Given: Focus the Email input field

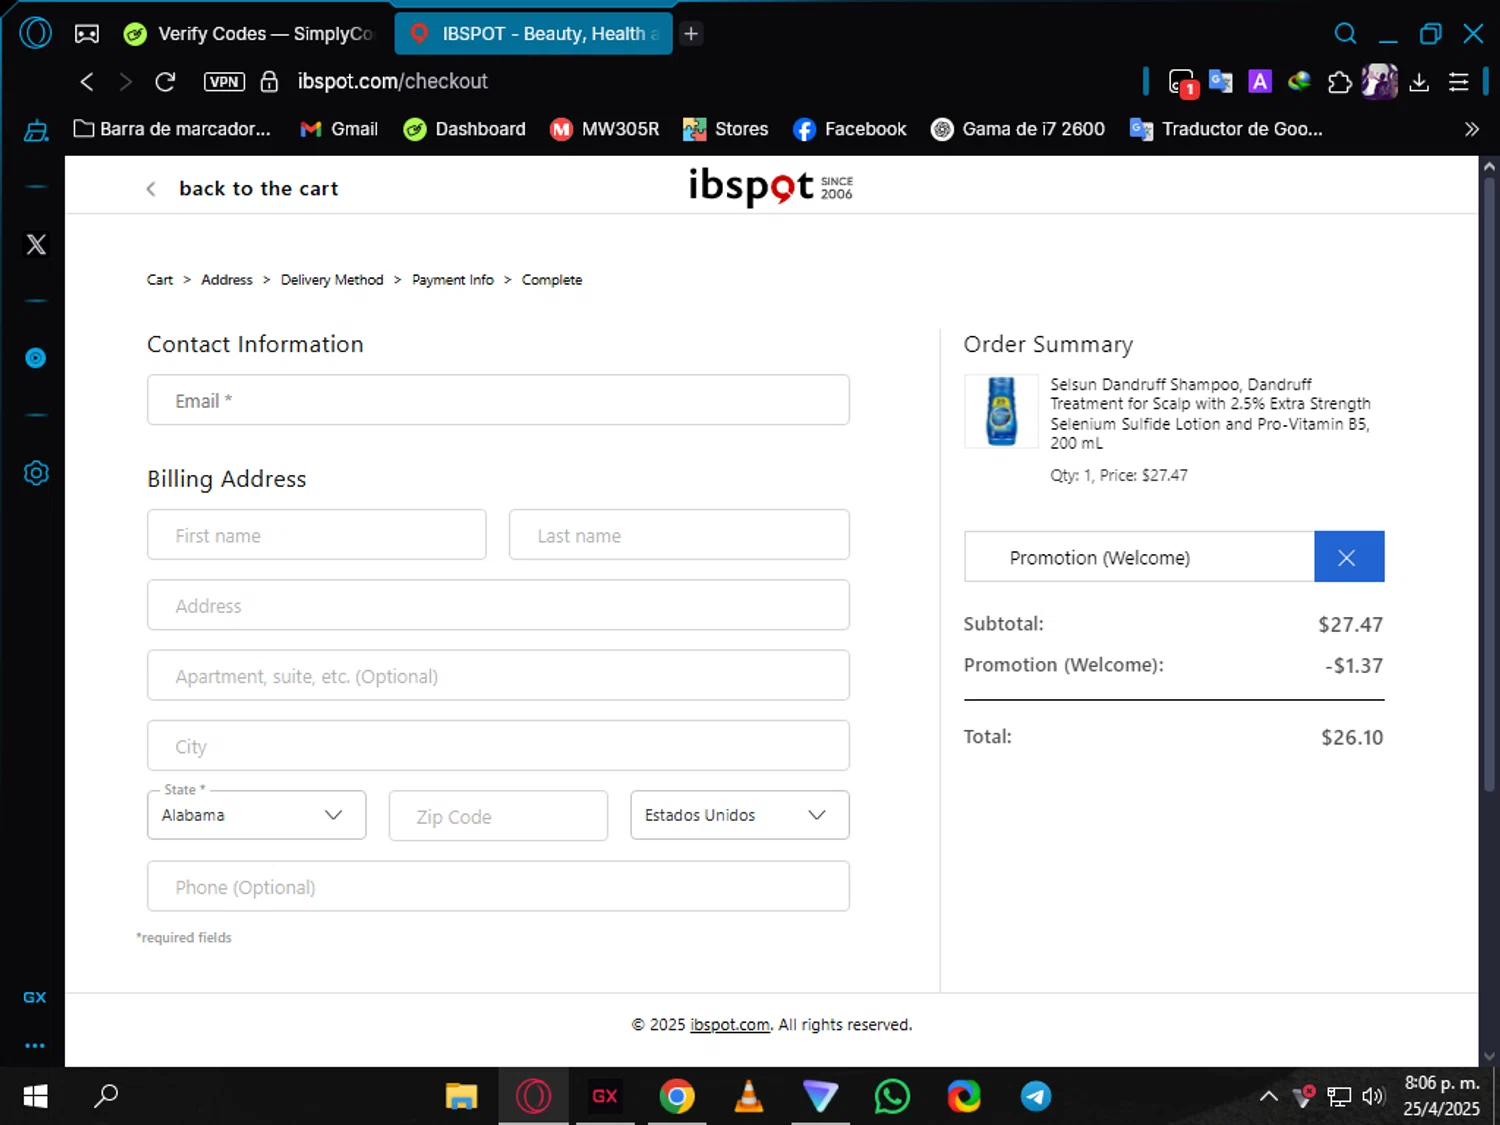Looking at the screenshot, I should [498, 400].
